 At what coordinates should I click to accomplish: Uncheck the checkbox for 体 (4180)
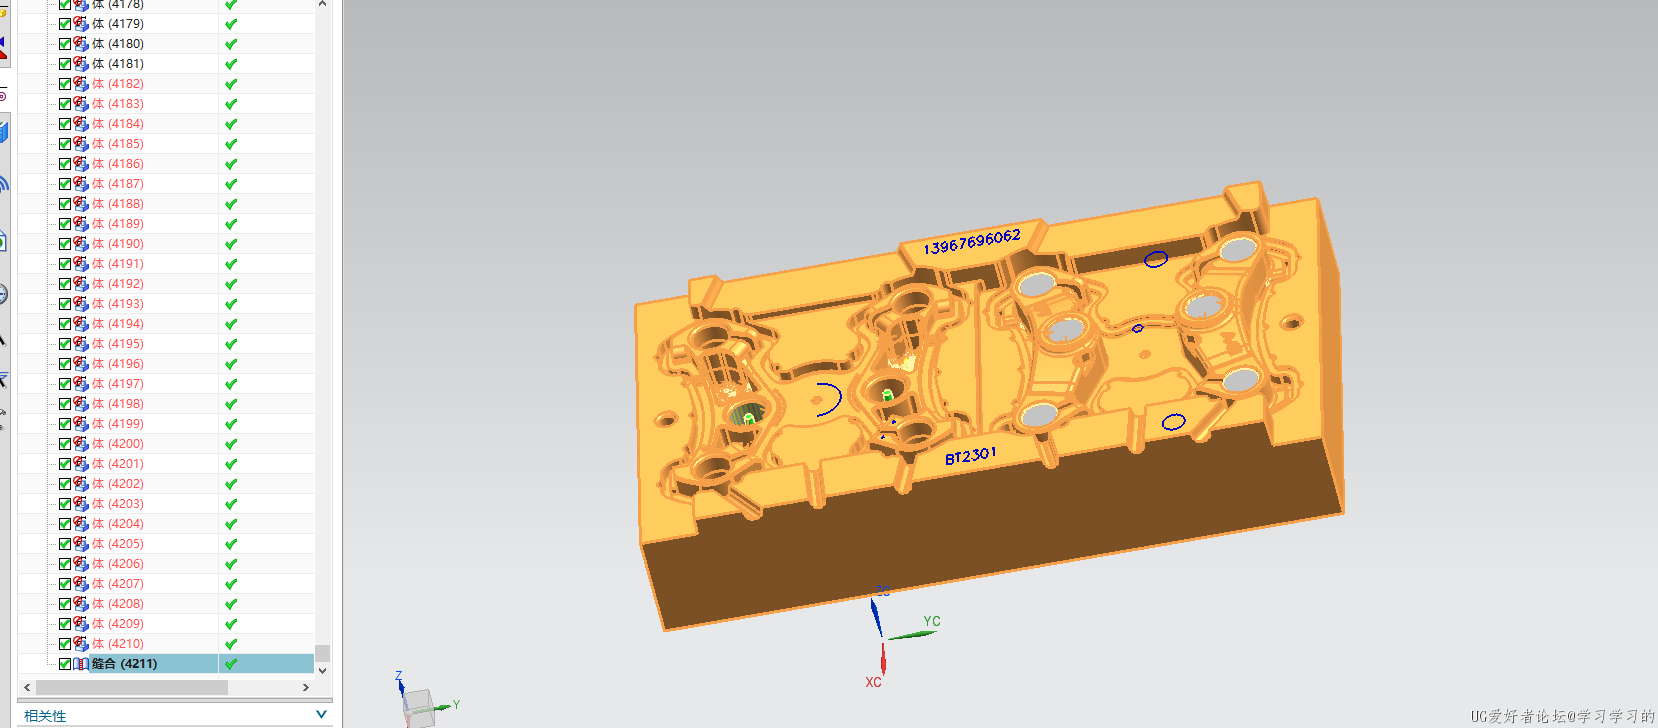coord(65,44)
